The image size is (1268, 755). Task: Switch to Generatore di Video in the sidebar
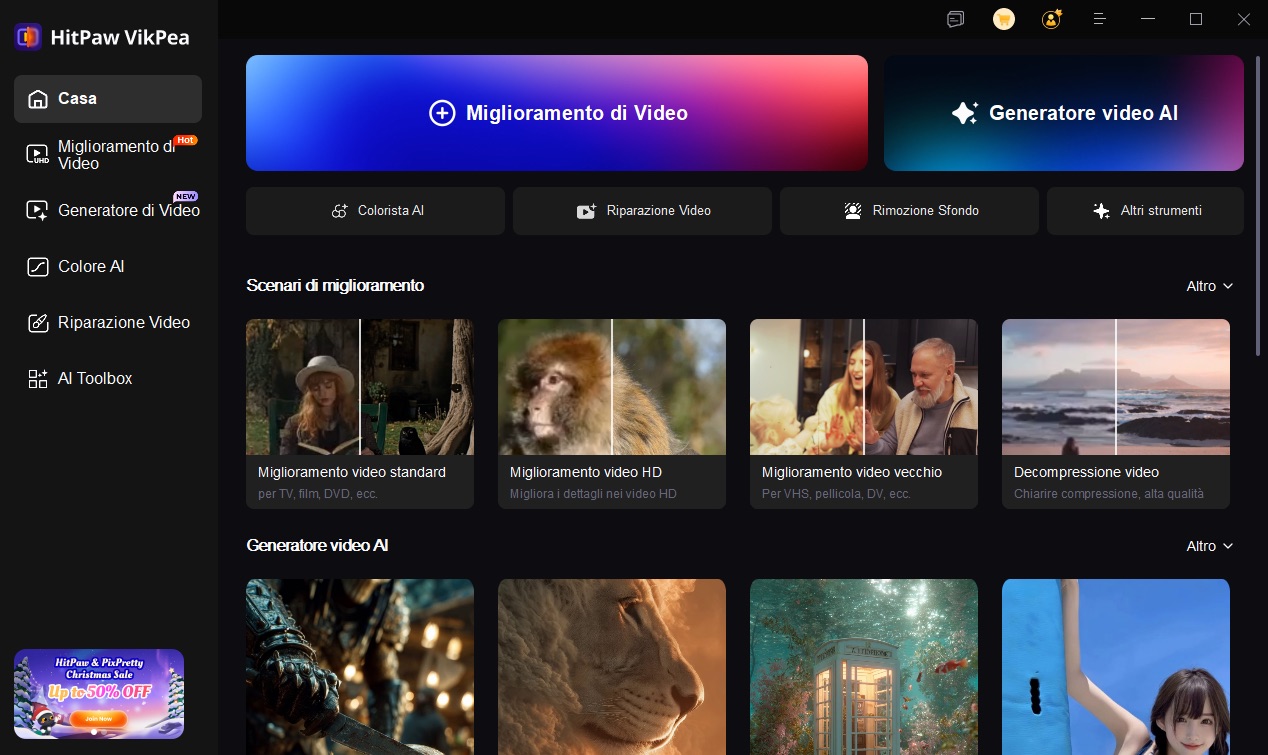[38, 211]
